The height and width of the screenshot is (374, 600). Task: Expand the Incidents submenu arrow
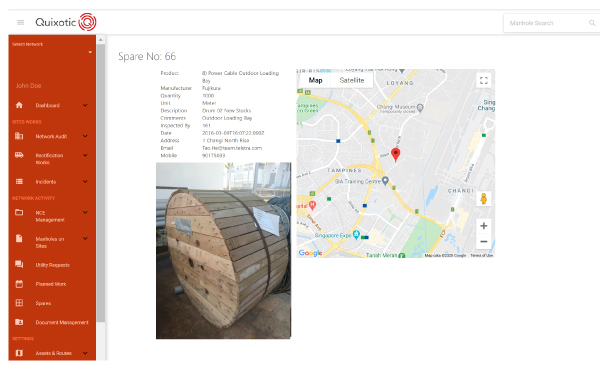click(x=85, y=181)
